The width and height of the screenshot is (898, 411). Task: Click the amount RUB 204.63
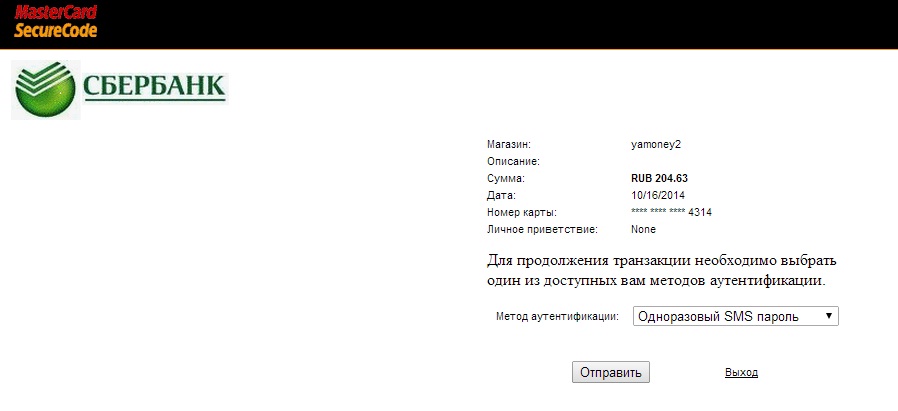659,179
